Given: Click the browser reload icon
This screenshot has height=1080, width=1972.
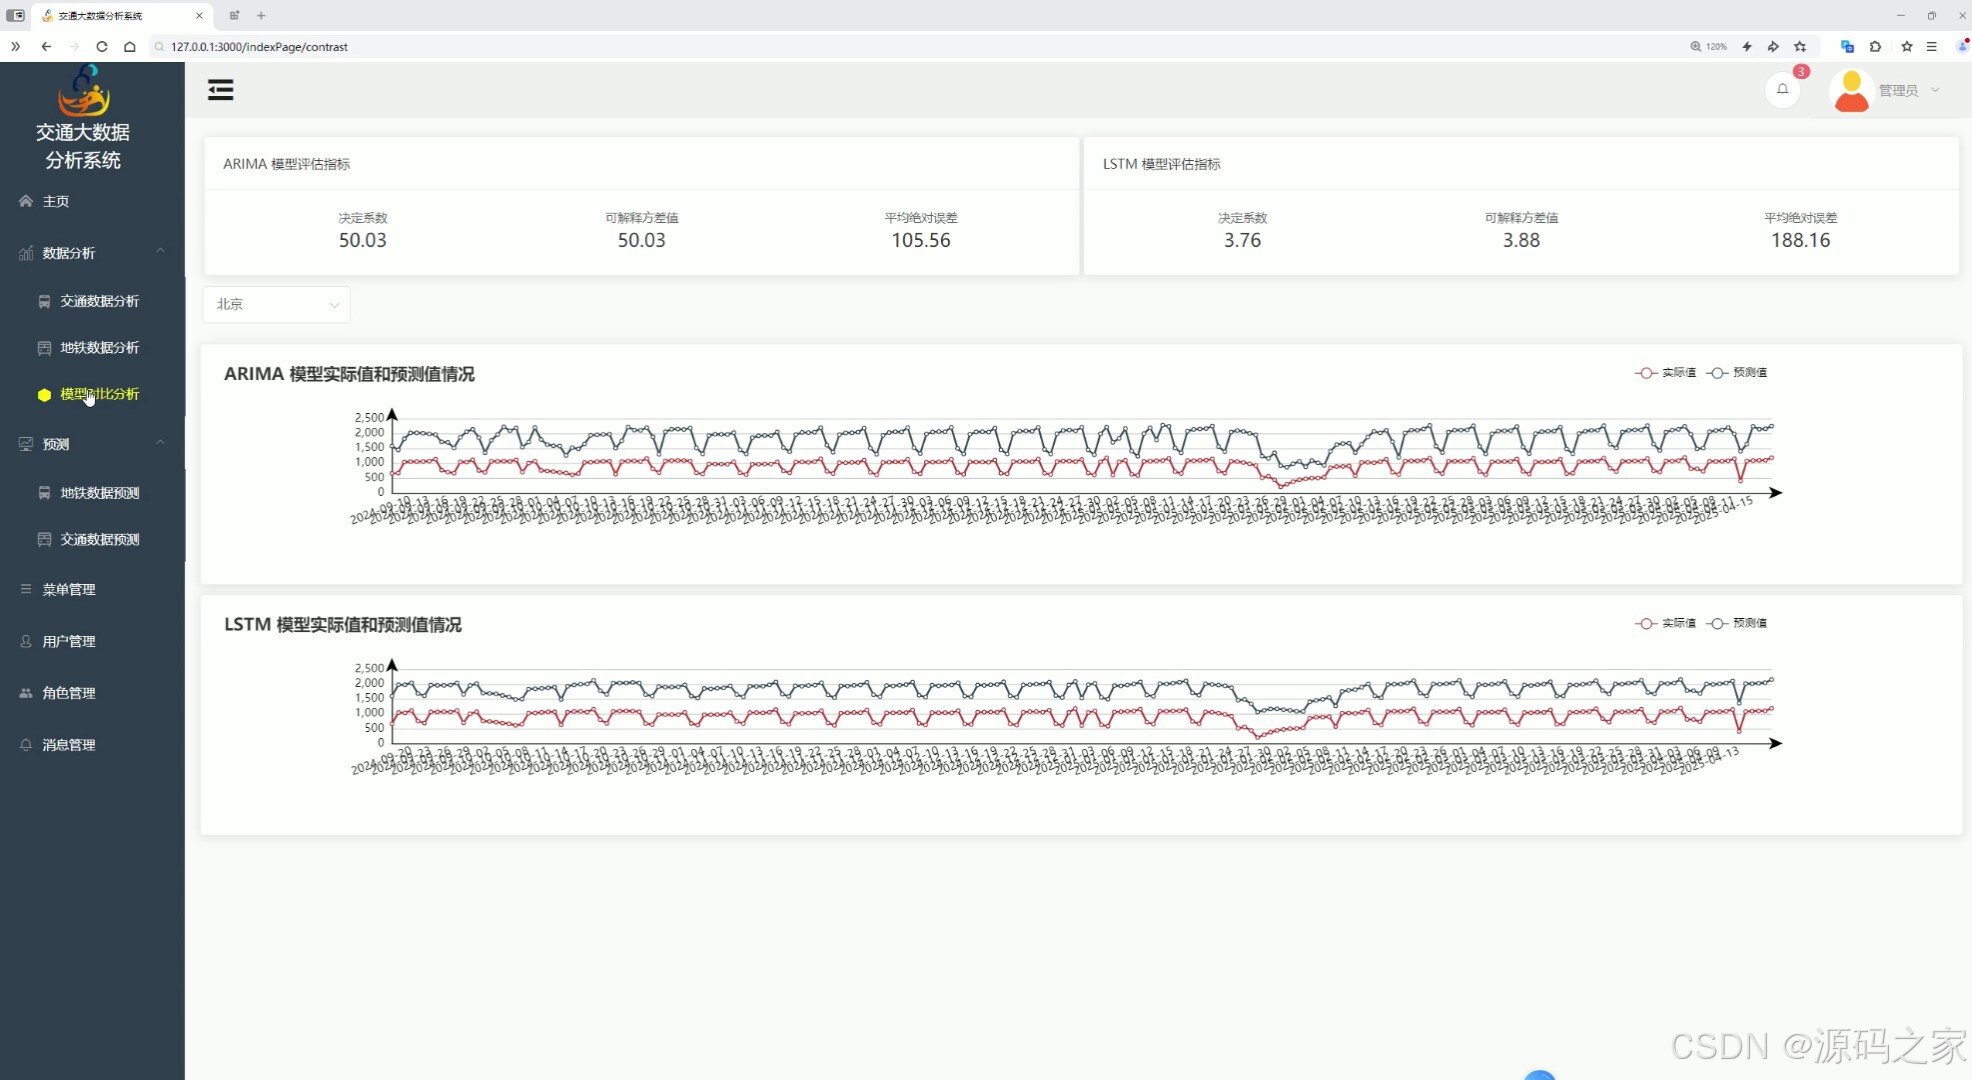Looking at the screenshot, I should coord(101,46).
